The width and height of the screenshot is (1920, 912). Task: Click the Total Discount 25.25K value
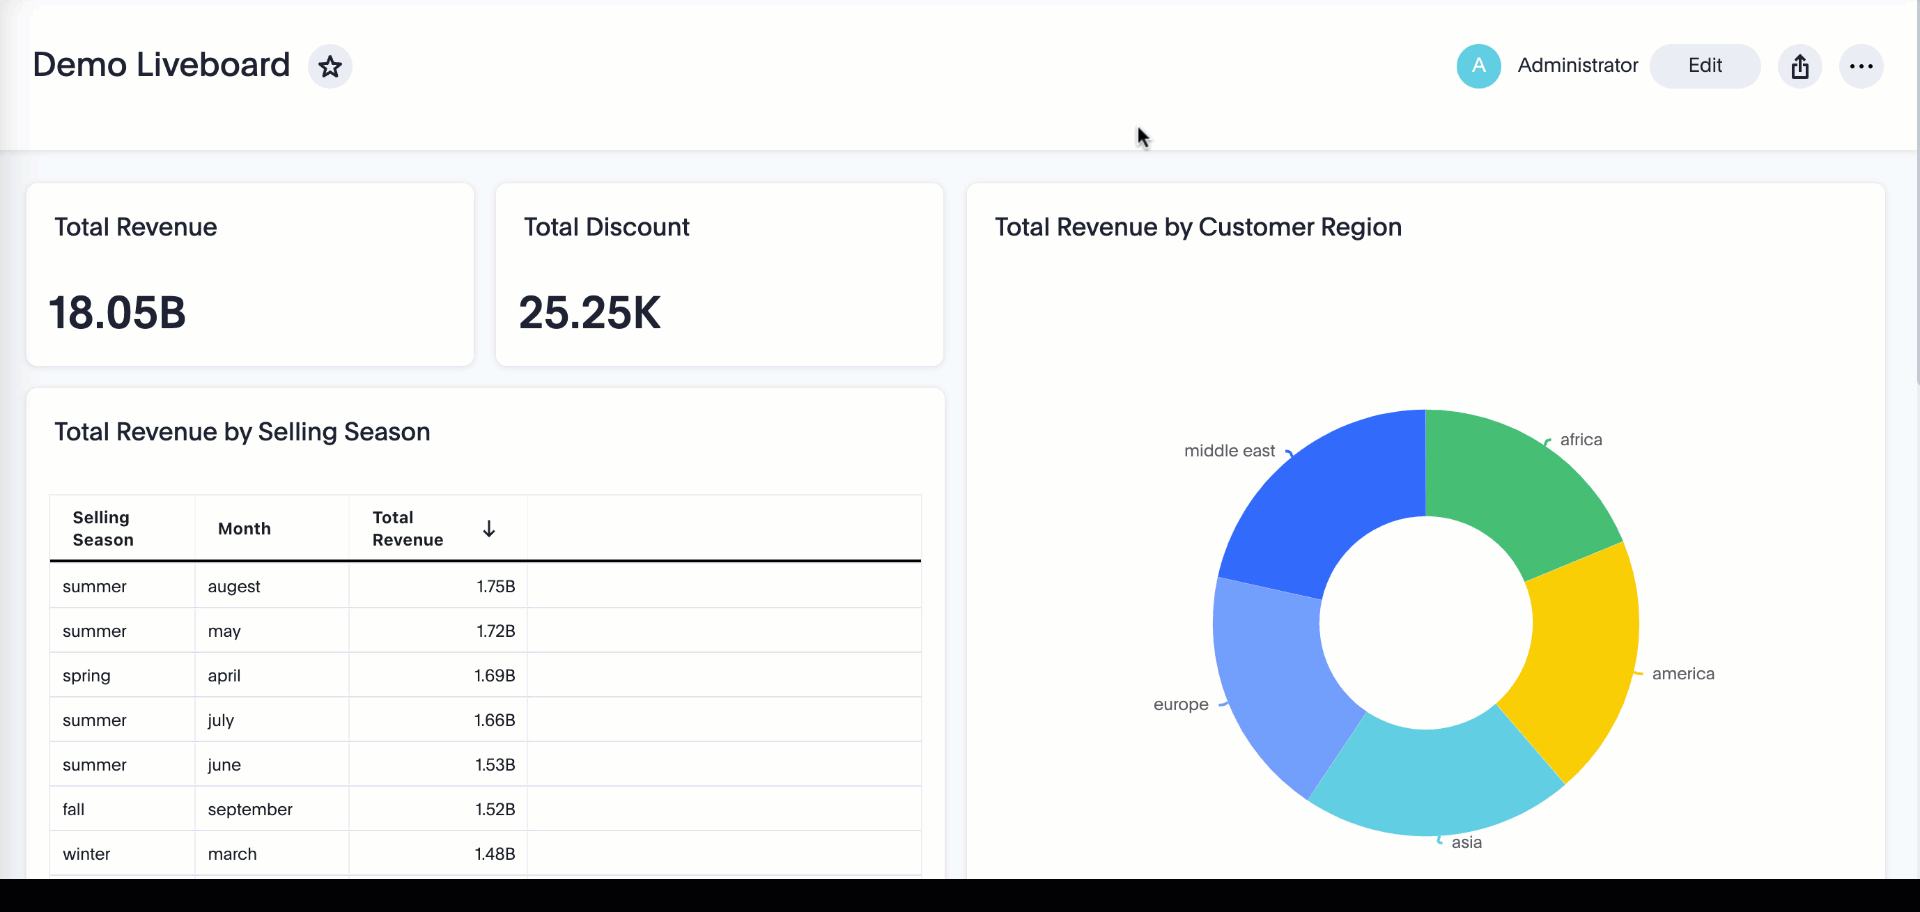pos(590,313)
